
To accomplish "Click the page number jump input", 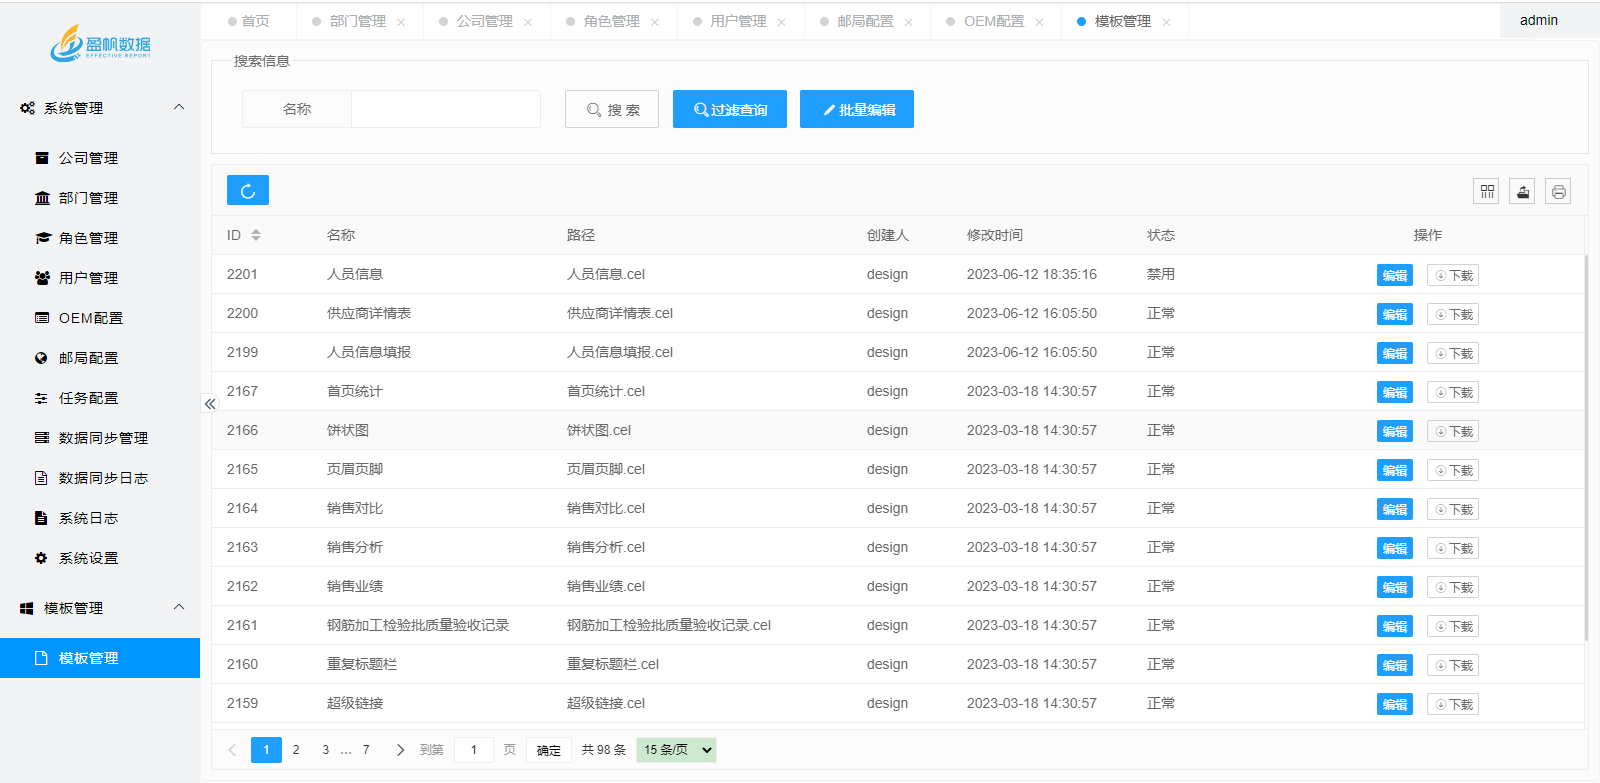I will click(474, 750).
